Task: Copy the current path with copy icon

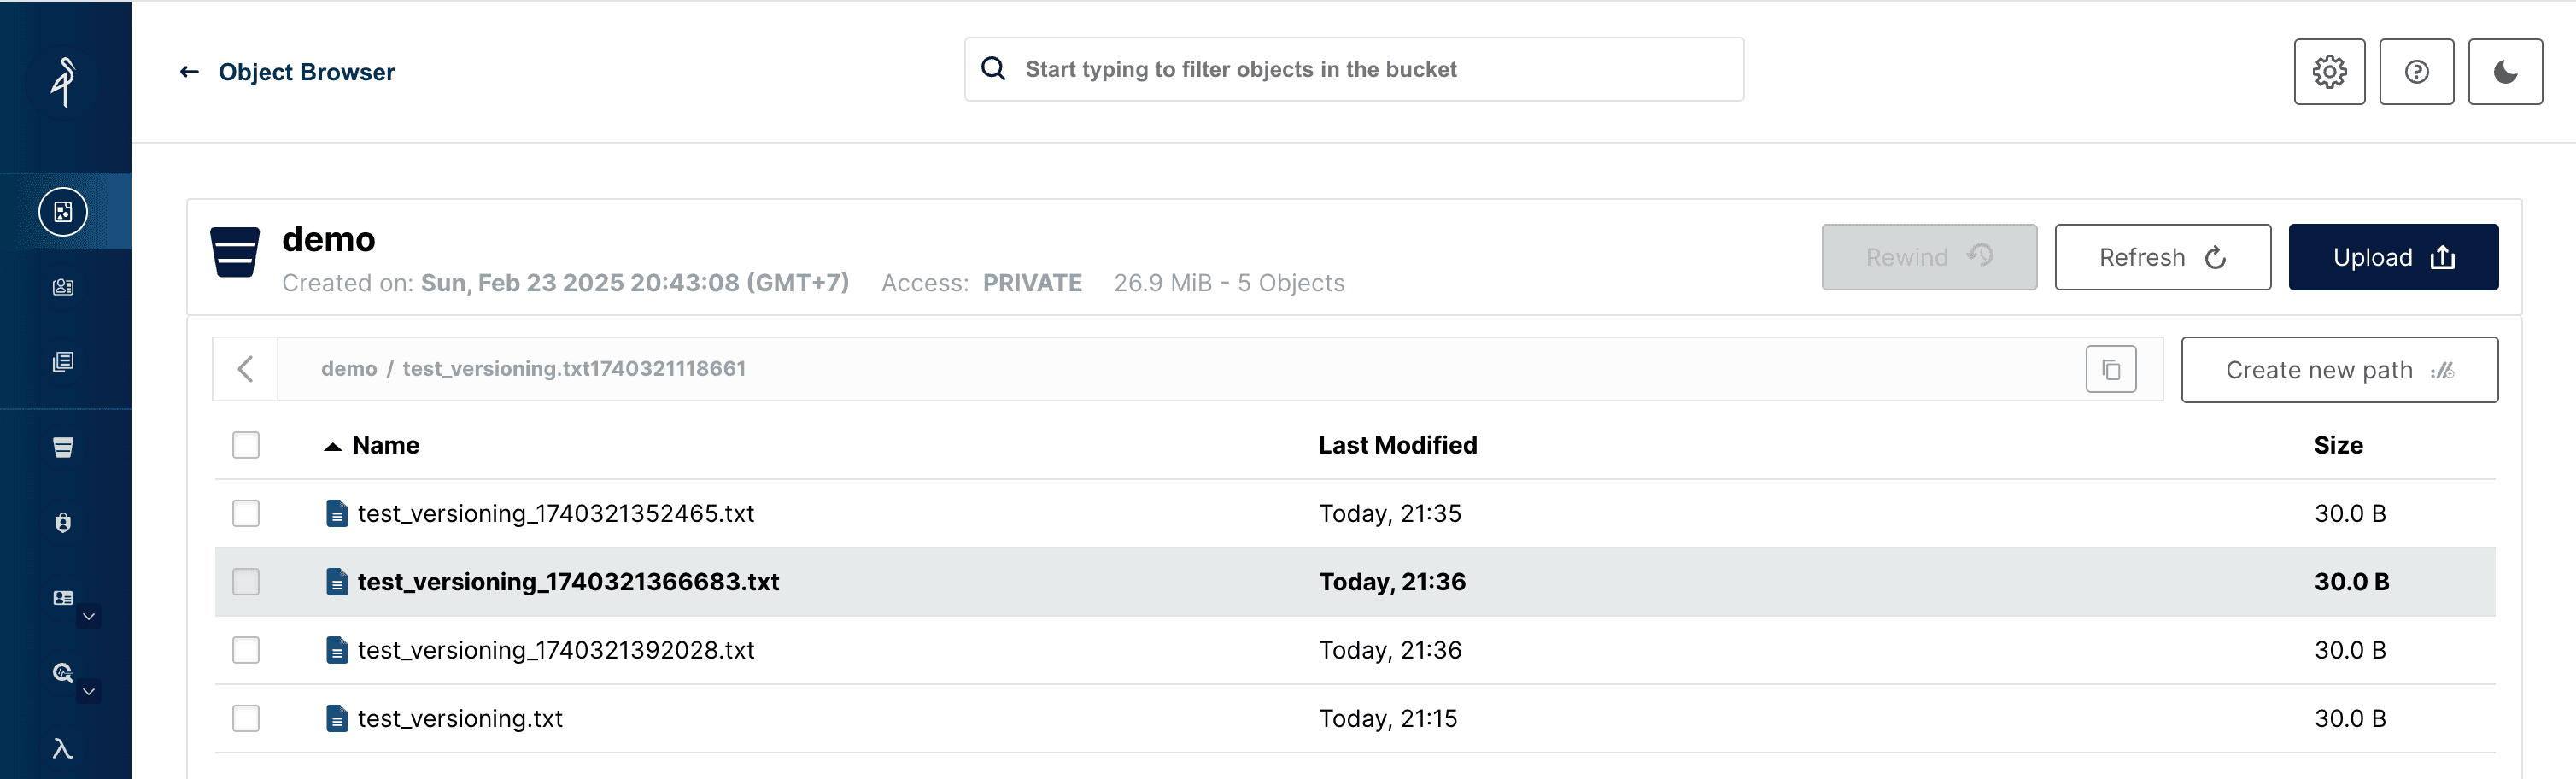Action: tap(2110, 370)
